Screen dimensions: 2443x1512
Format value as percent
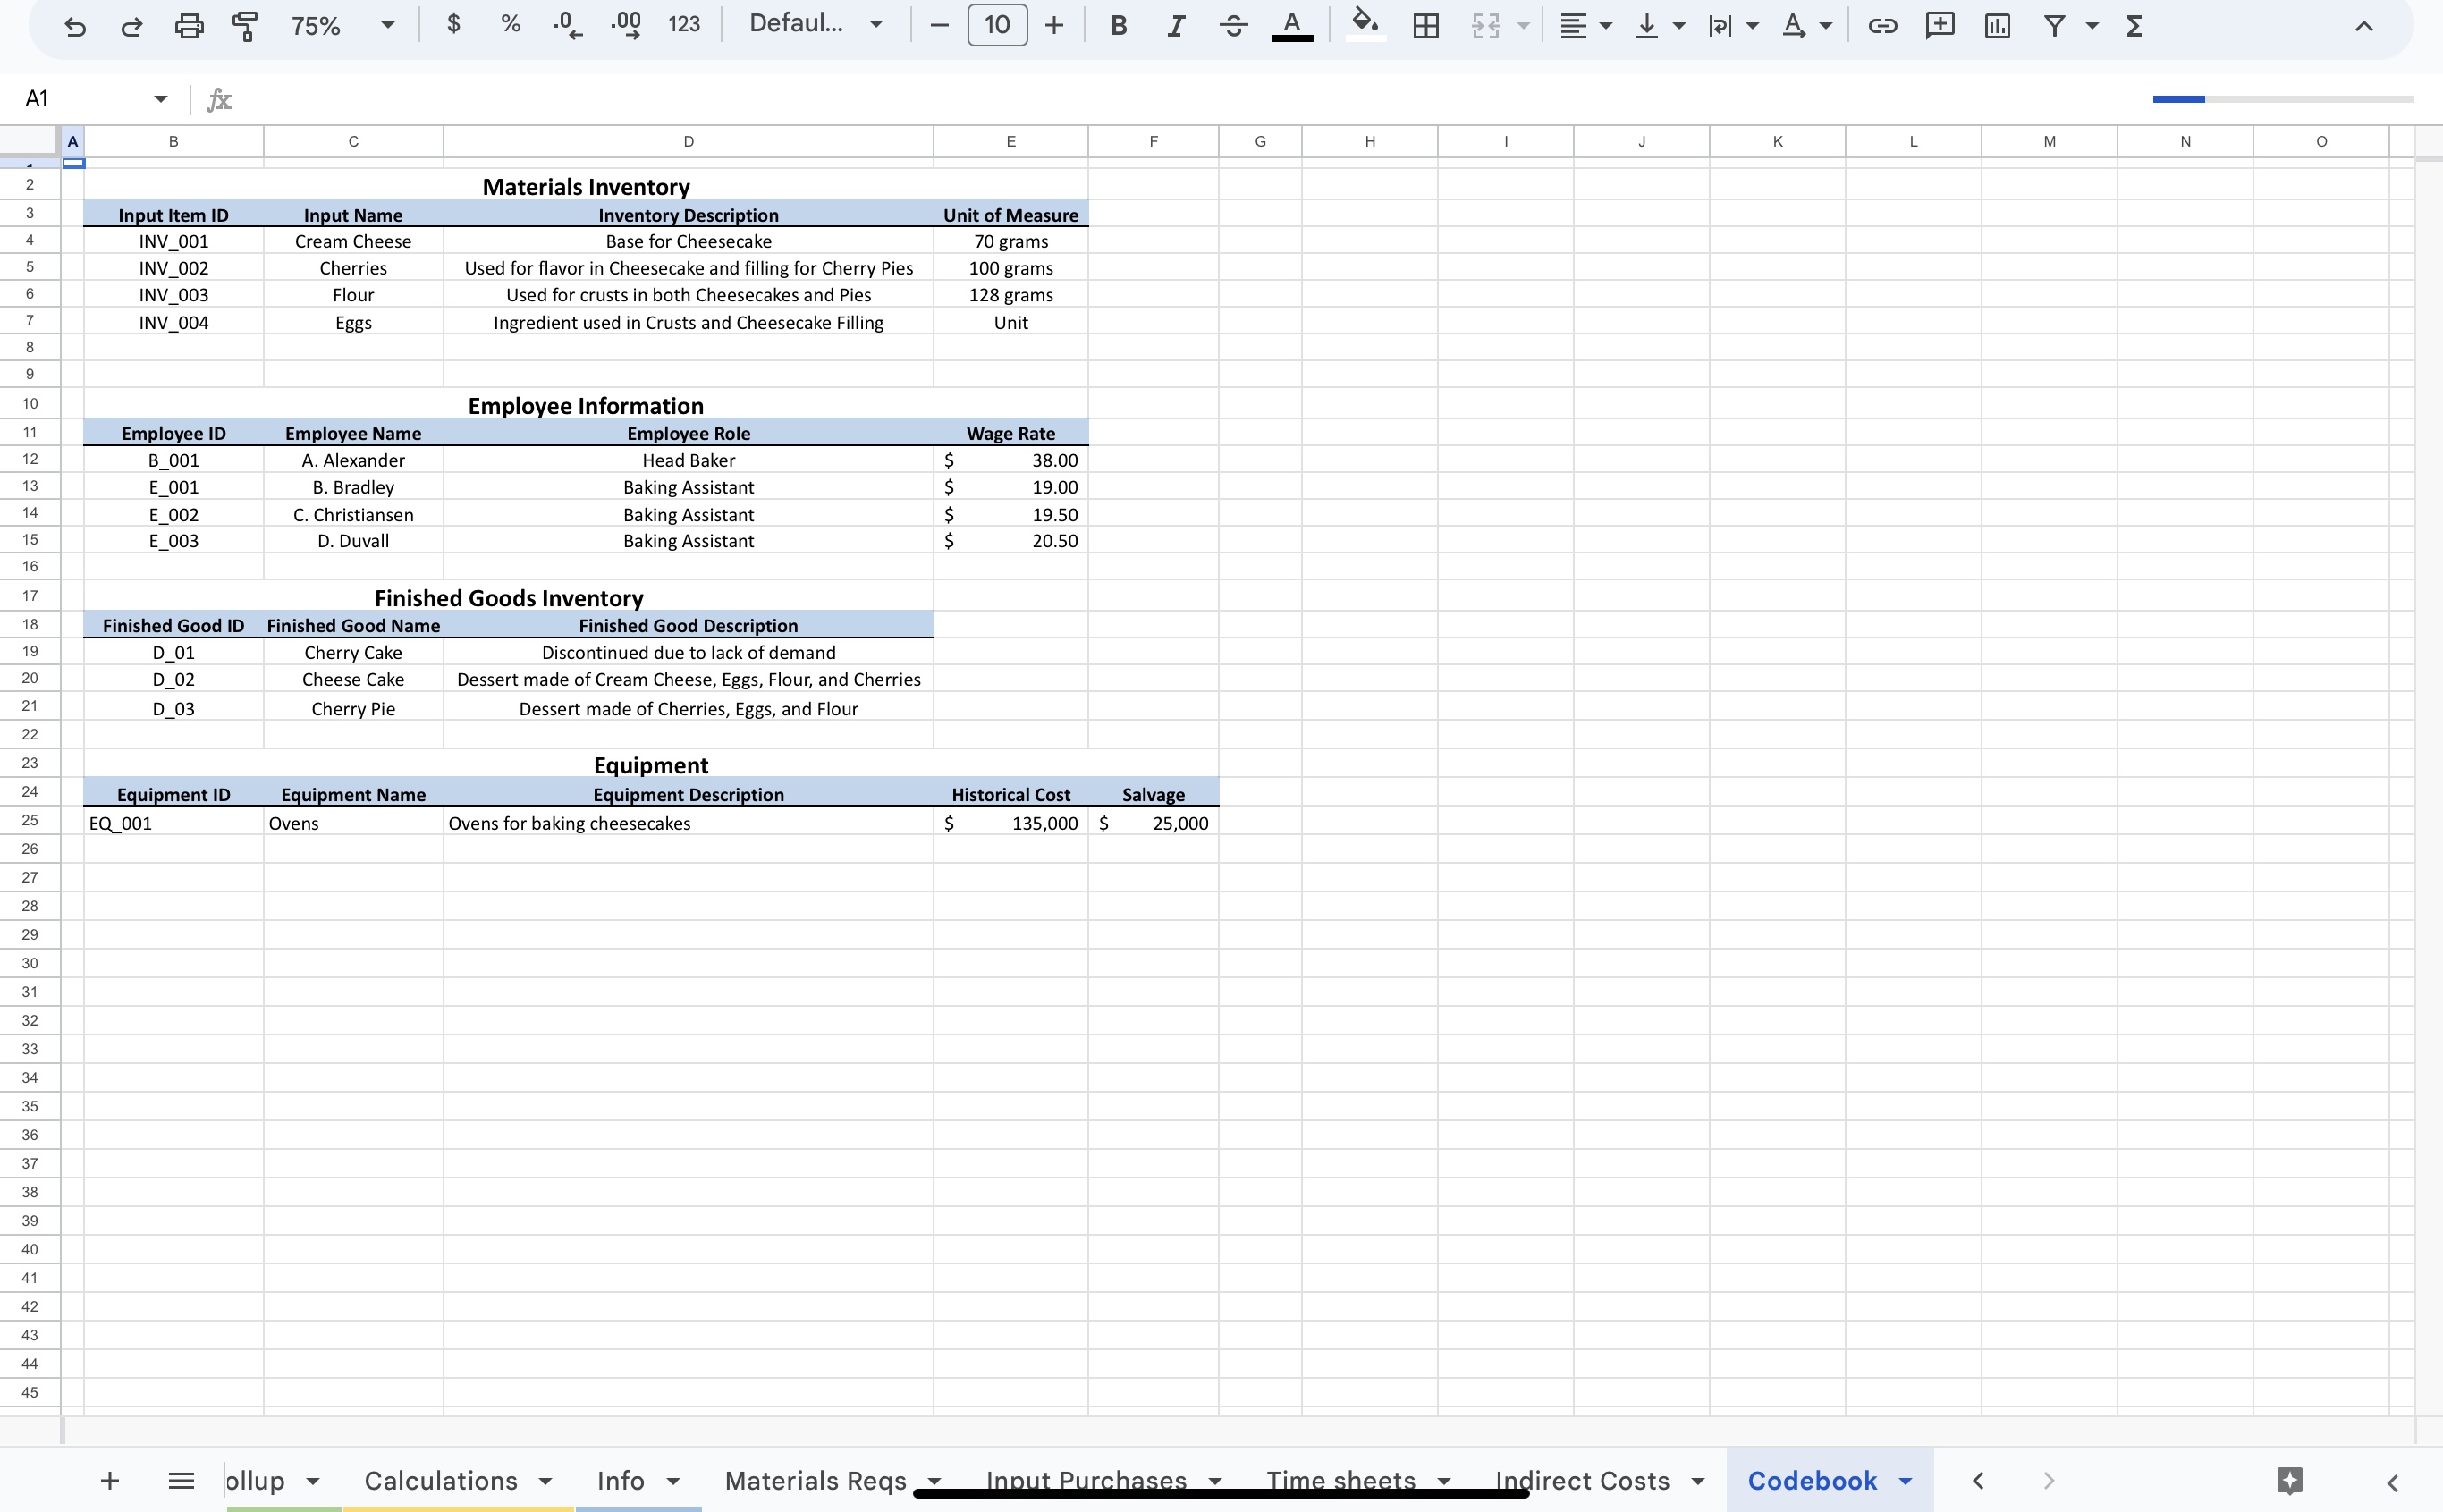click(511, 25)
